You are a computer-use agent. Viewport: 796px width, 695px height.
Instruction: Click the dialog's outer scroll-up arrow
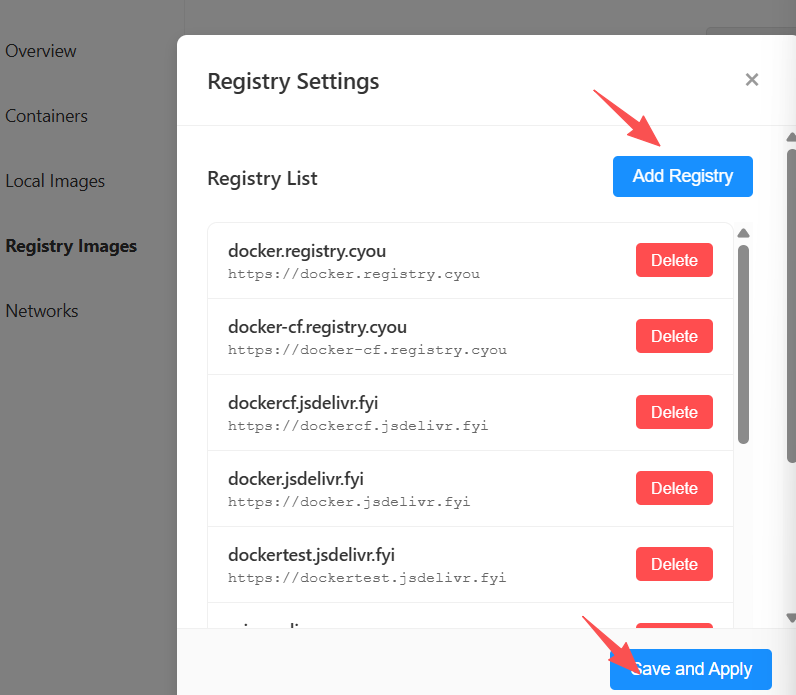tap(791, 137)
